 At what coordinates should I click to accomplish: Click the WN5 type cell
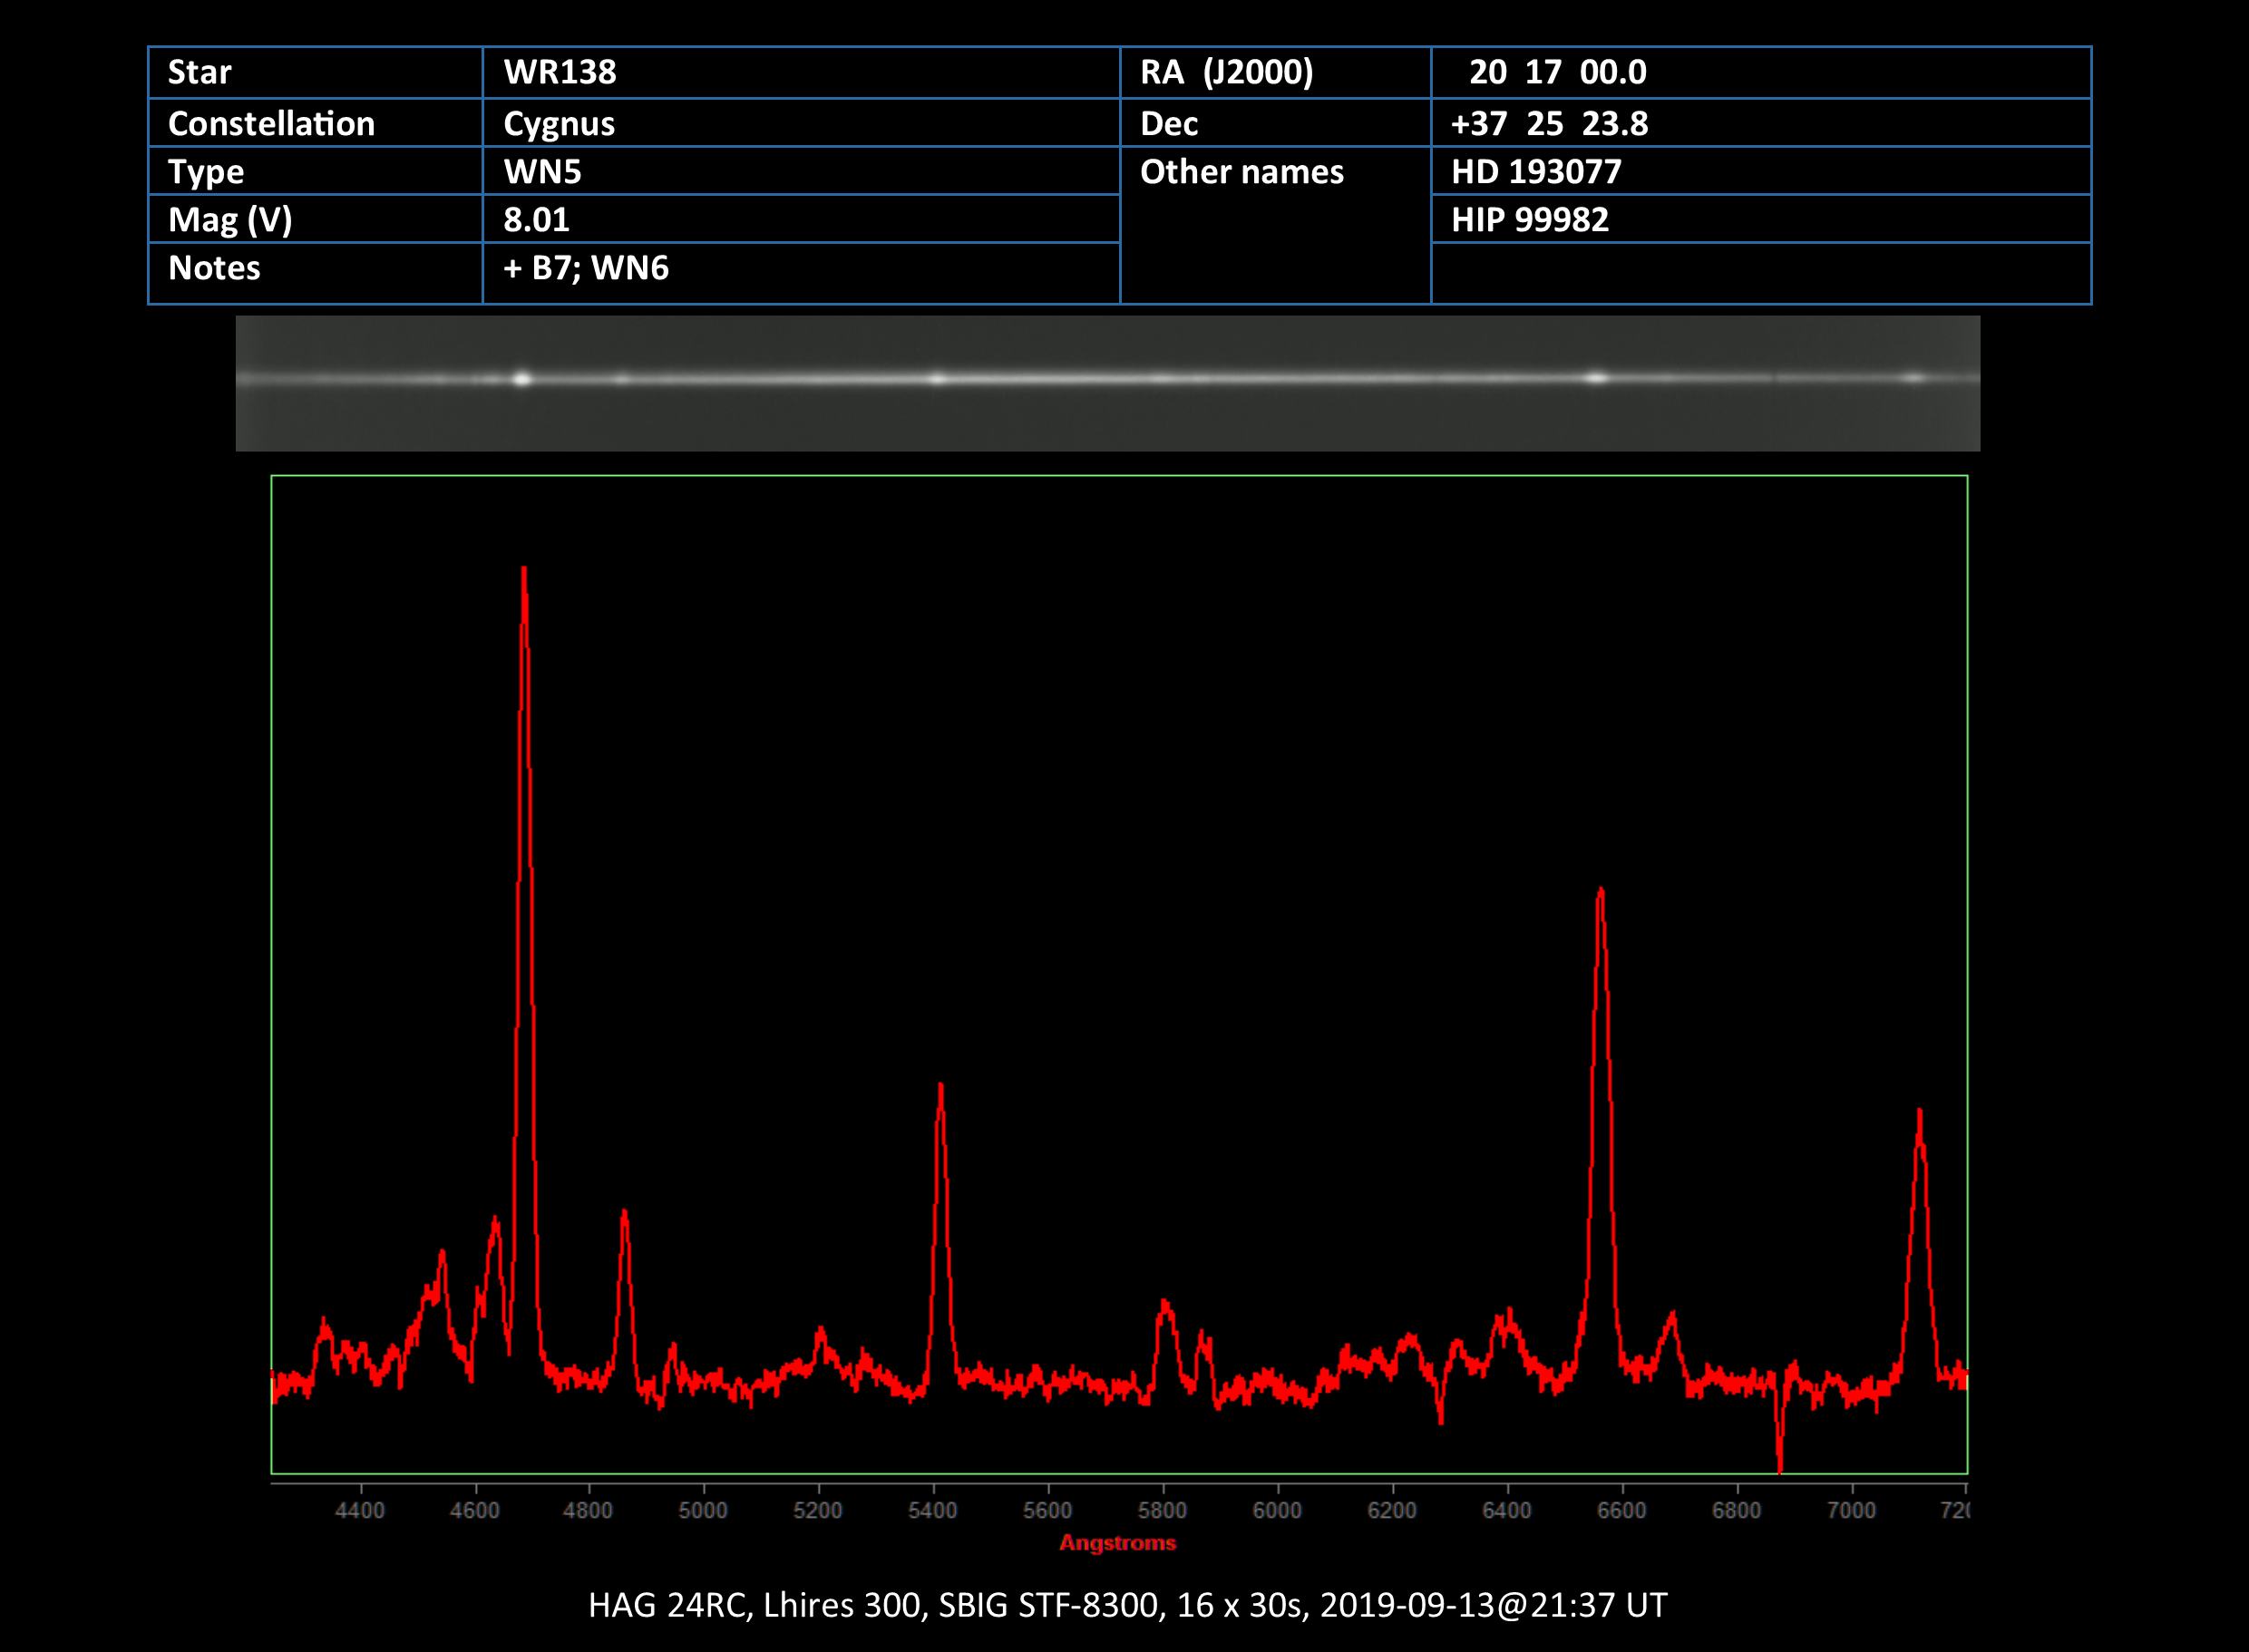tap(542, 172)
